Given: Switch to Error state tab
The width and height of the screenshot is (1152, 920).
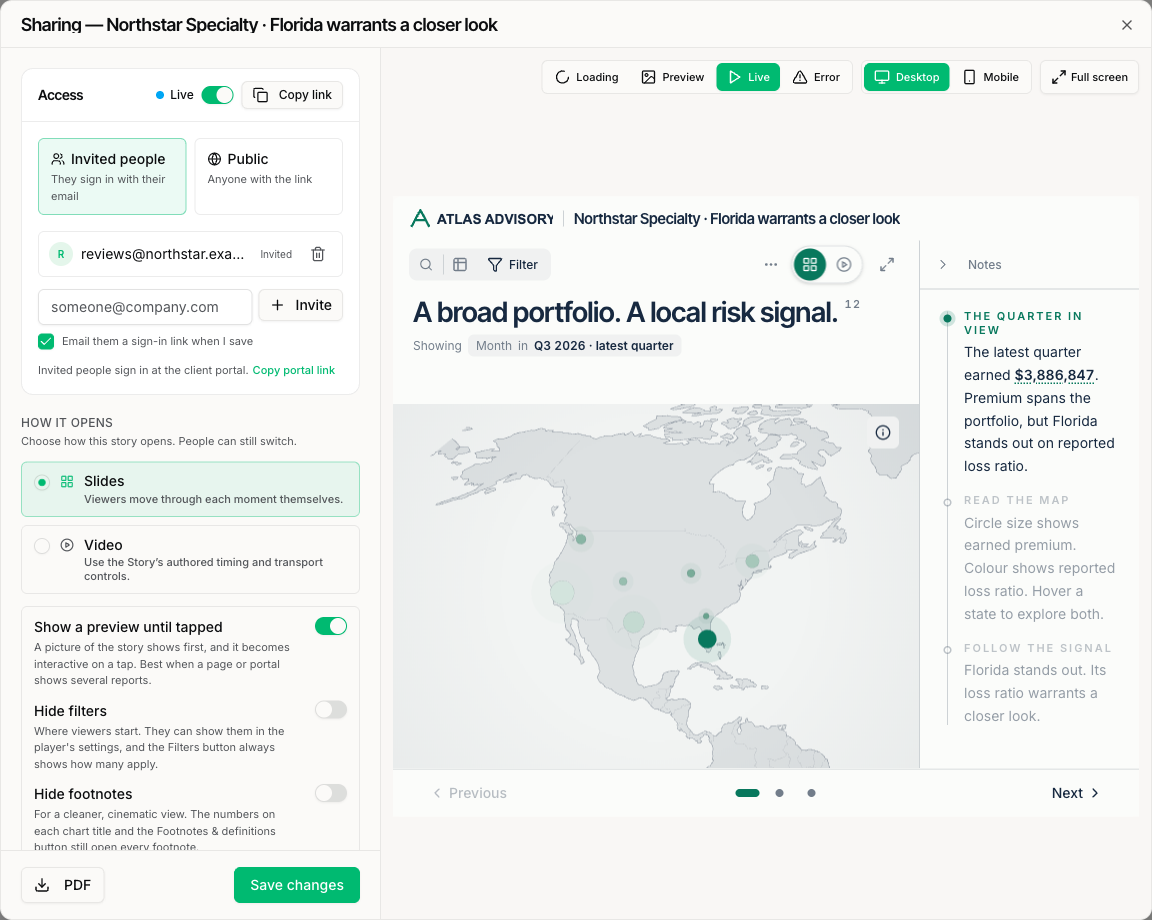Looking at the screenshot, I should pyautogui.click(x=816, y=77).
